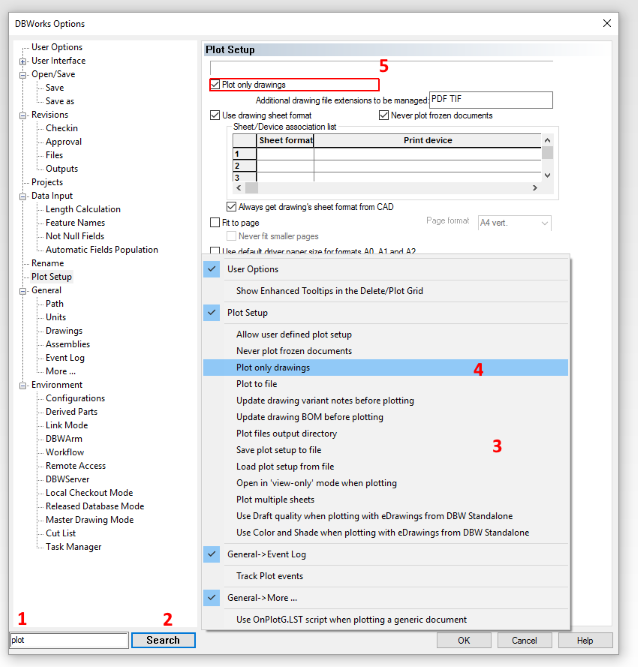Click the Help button
This screenshot has height=667, width=638.
[x=585, y=641]
